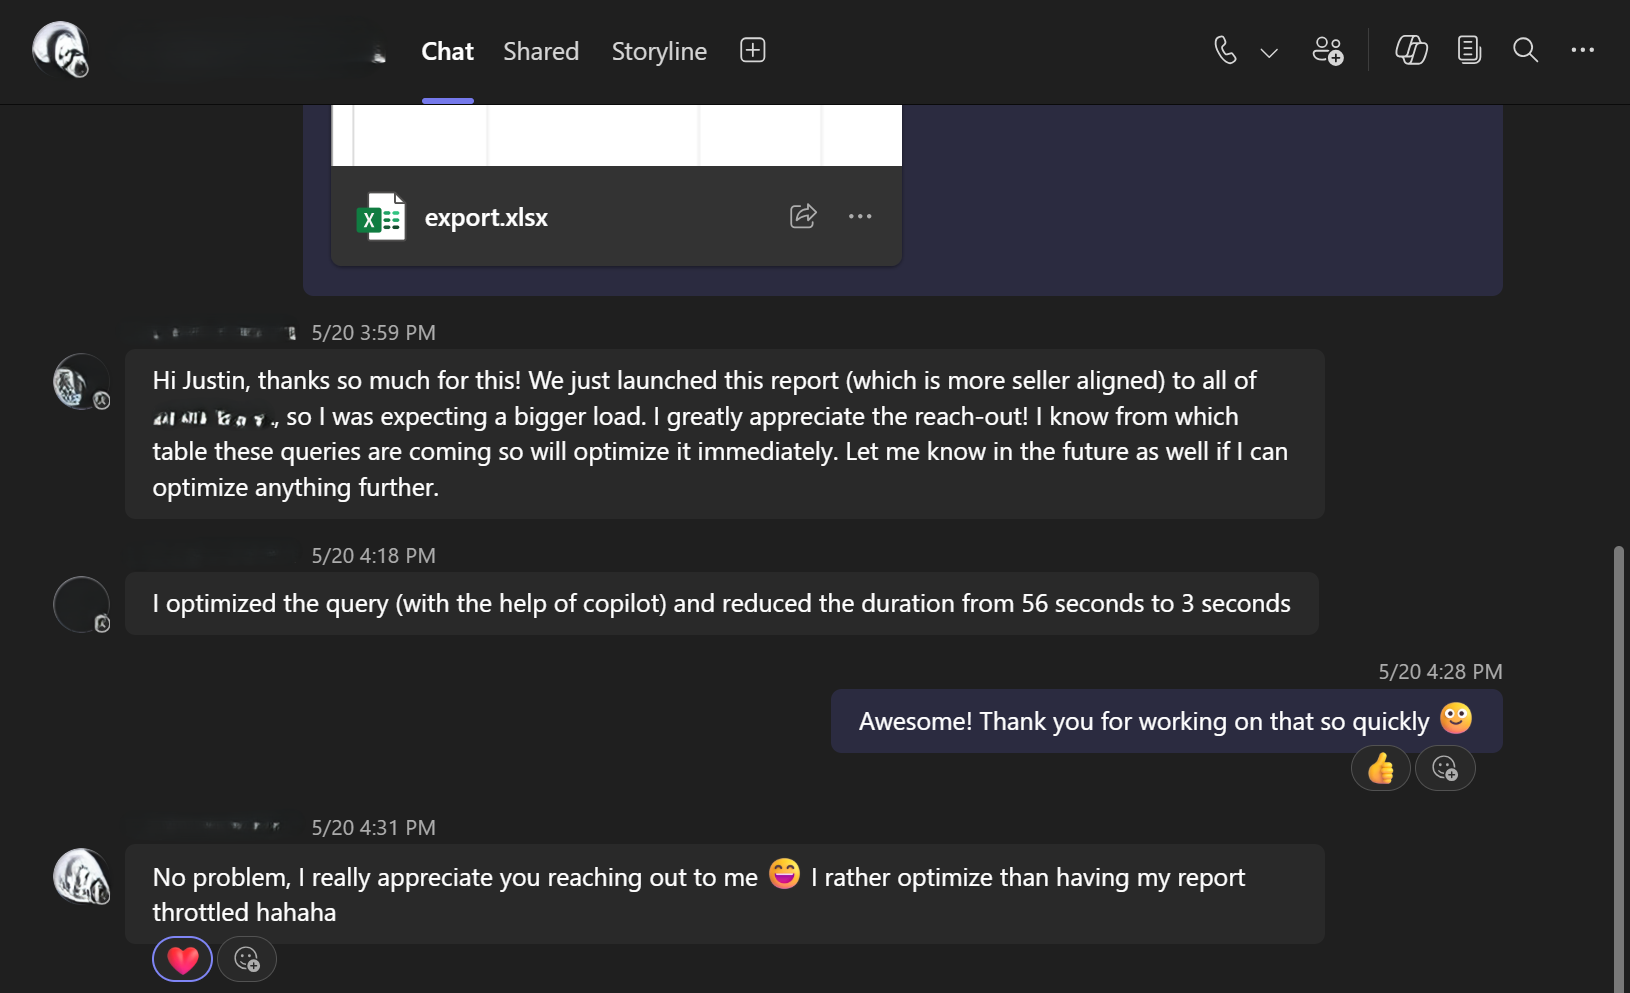Viewport: 1630px width, 993px height.
Task: Open Copilot from the chat header
Action: tap(1411, 50)
